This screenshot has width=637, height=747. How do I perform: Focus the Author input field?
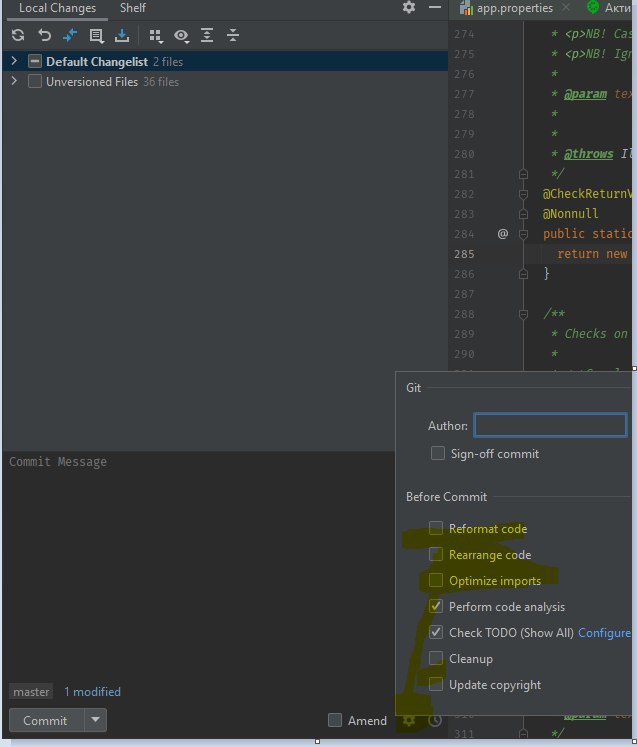(x=550, y=425)
